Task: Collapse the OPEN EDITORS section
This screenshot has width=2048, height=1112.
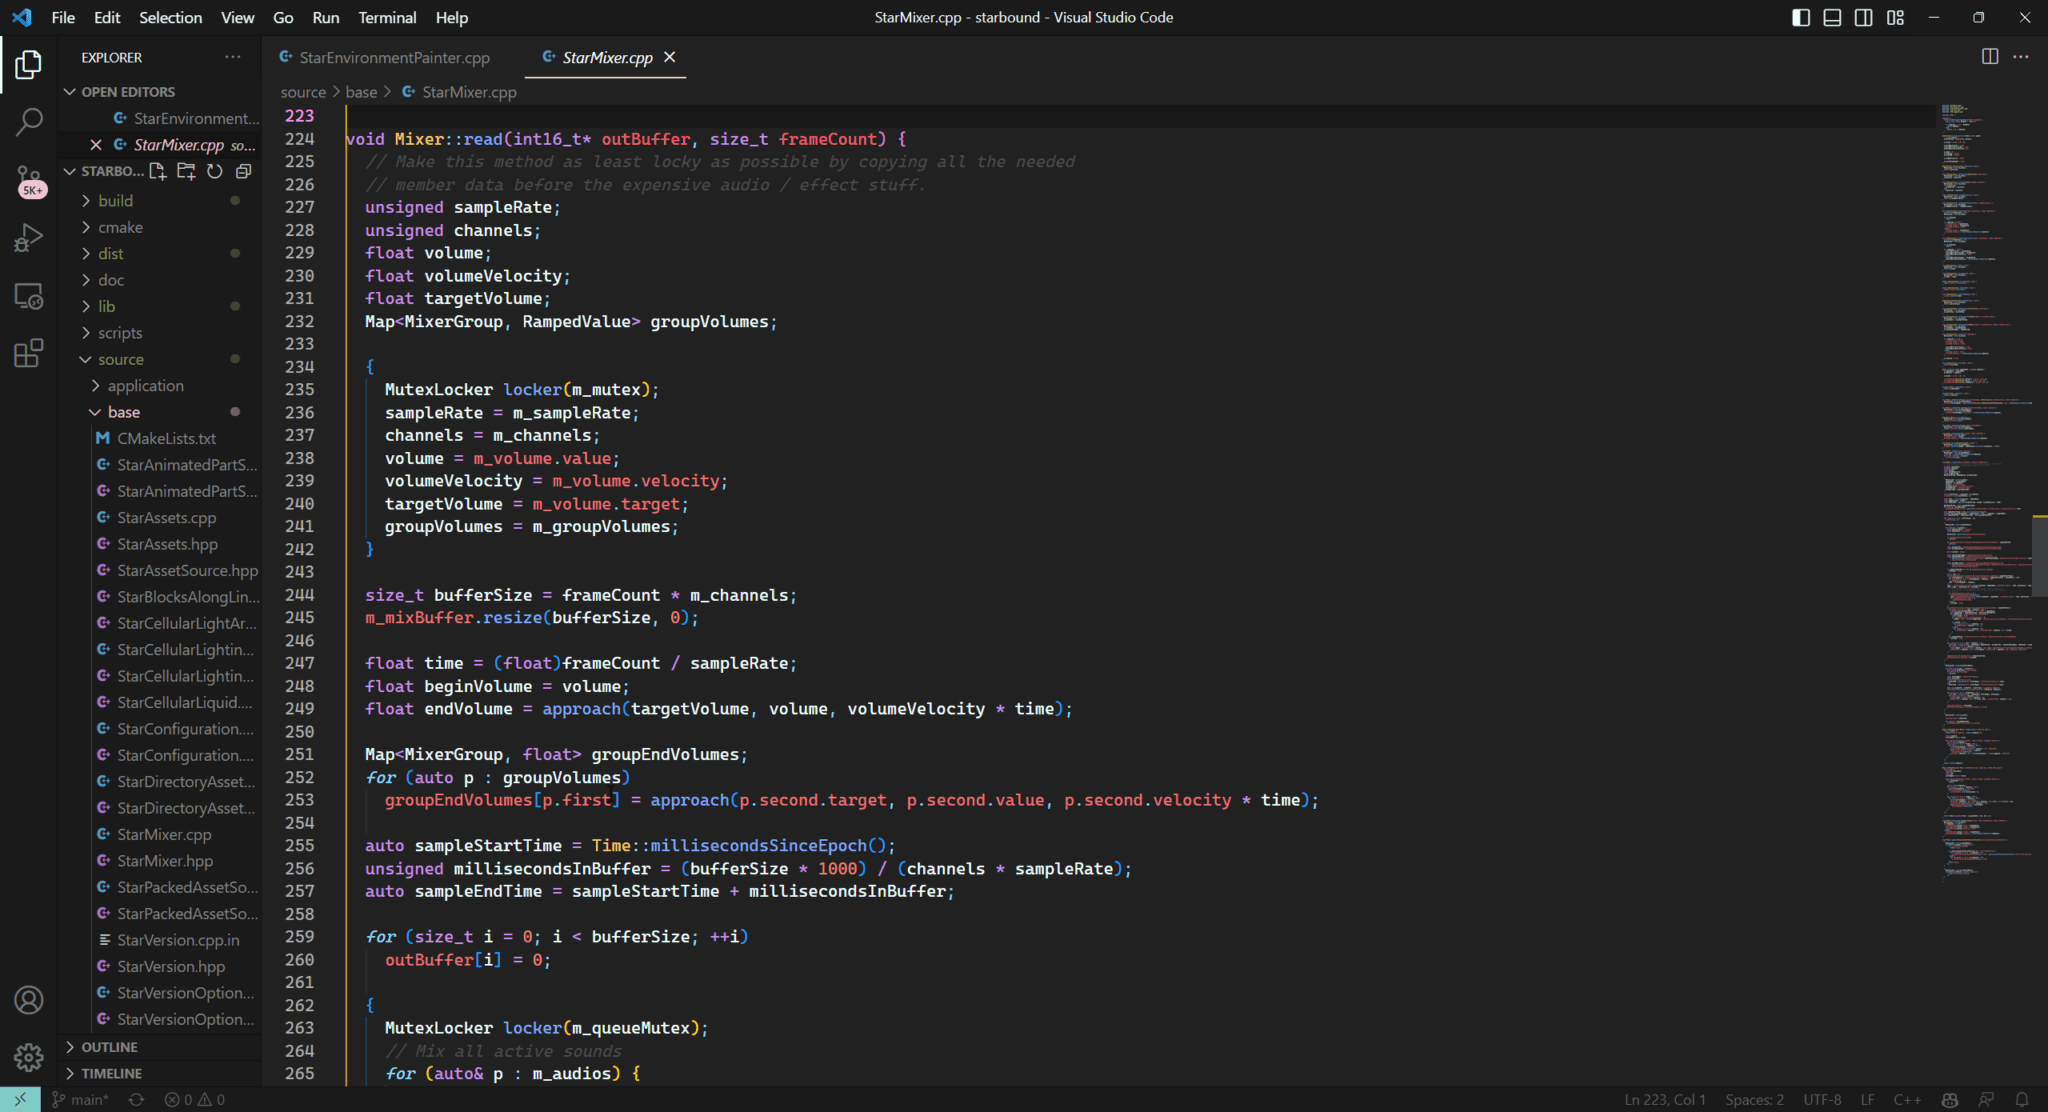Action: pyautogui.click(x=160, y=92)
